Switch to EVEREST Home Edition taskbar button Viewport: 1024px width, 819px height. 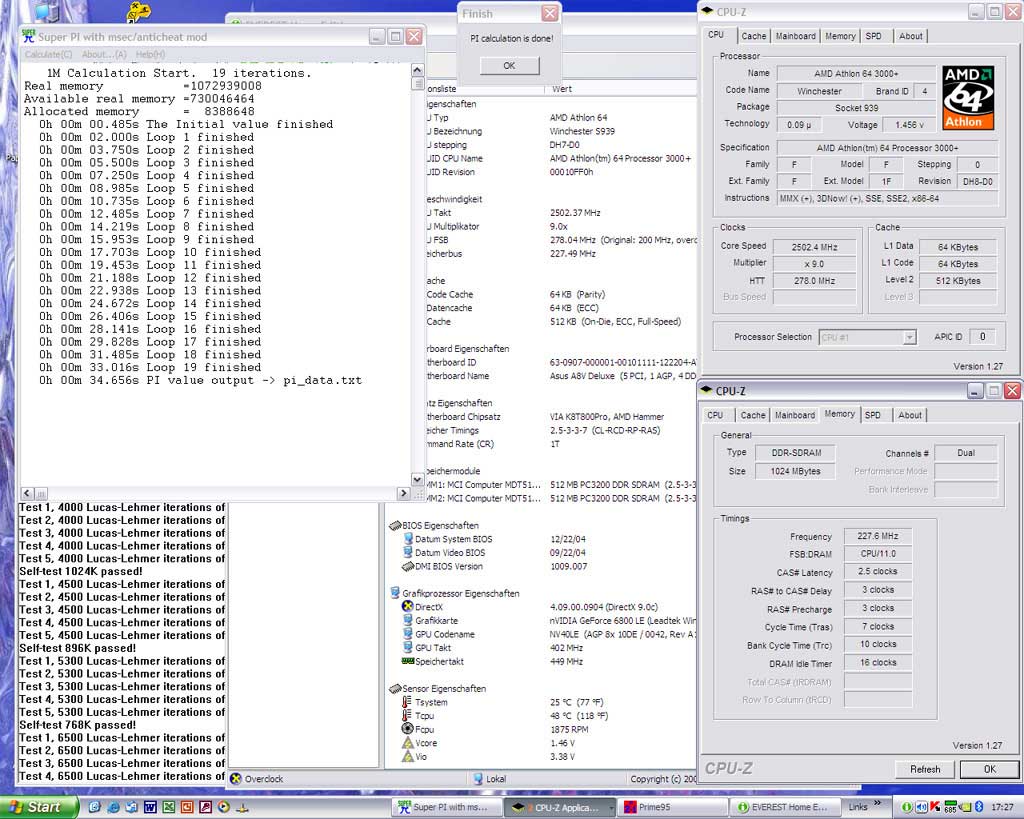[x=785, y=807]
